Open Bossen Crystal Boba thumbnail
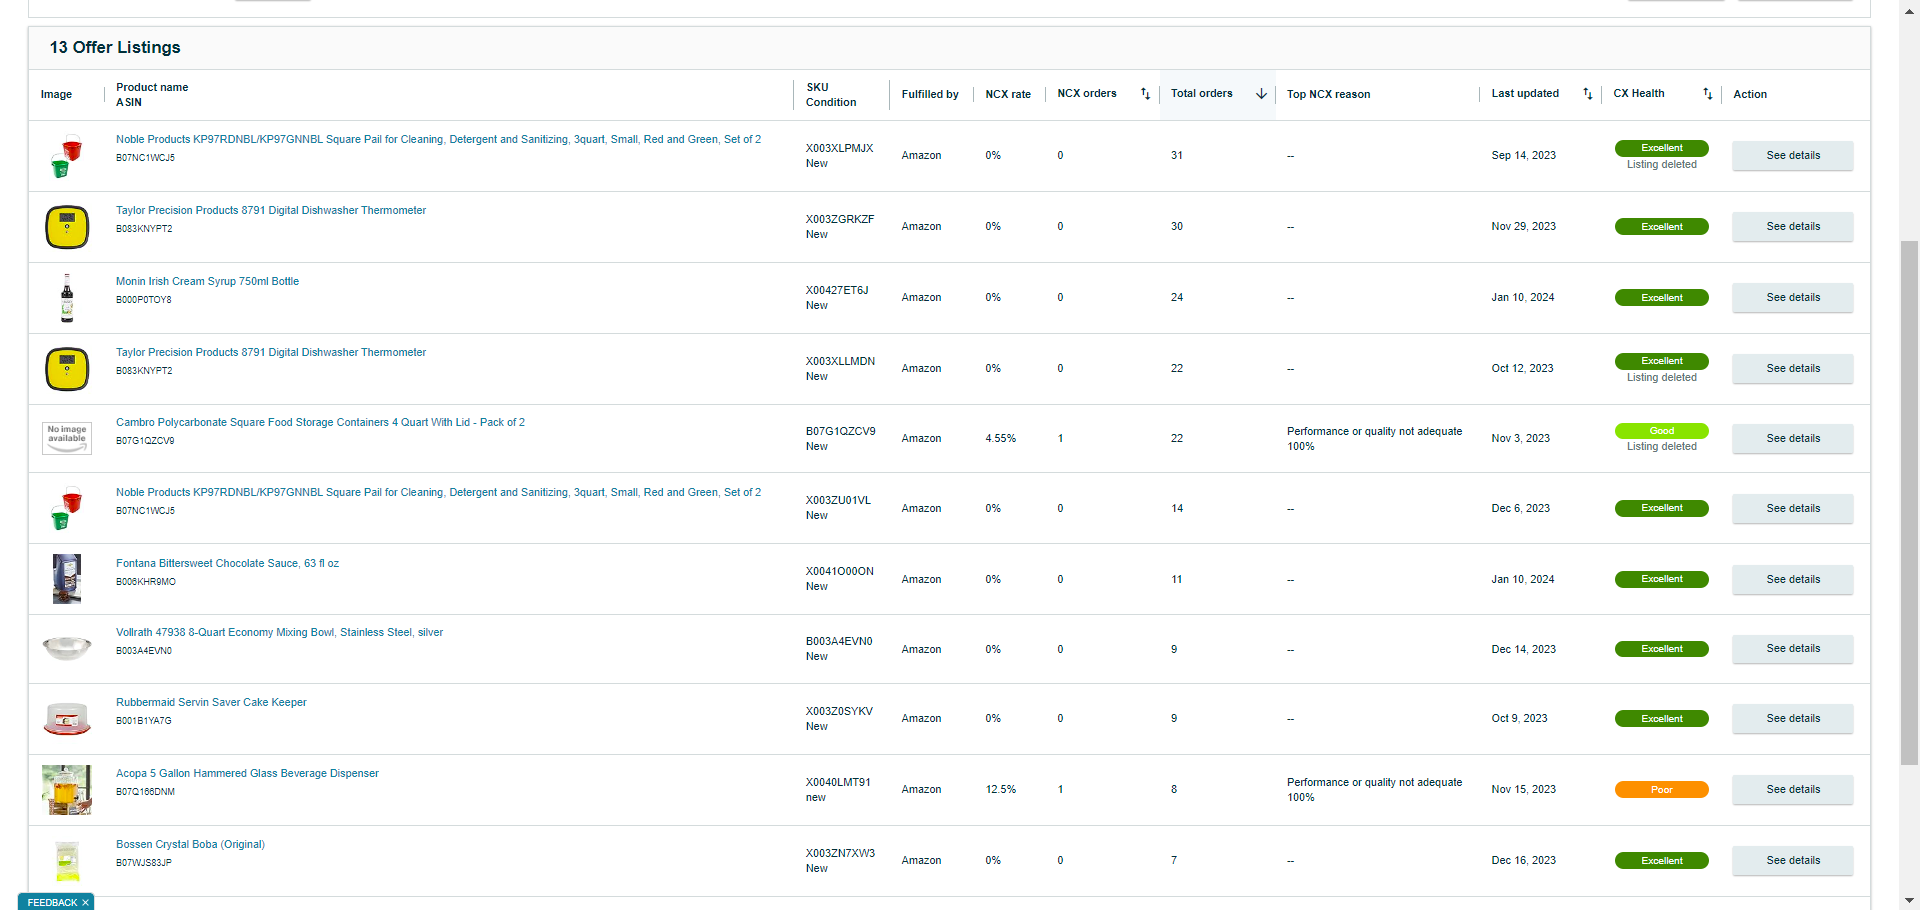Viewport: 1920px width, 910px height. tap(67, 861)
